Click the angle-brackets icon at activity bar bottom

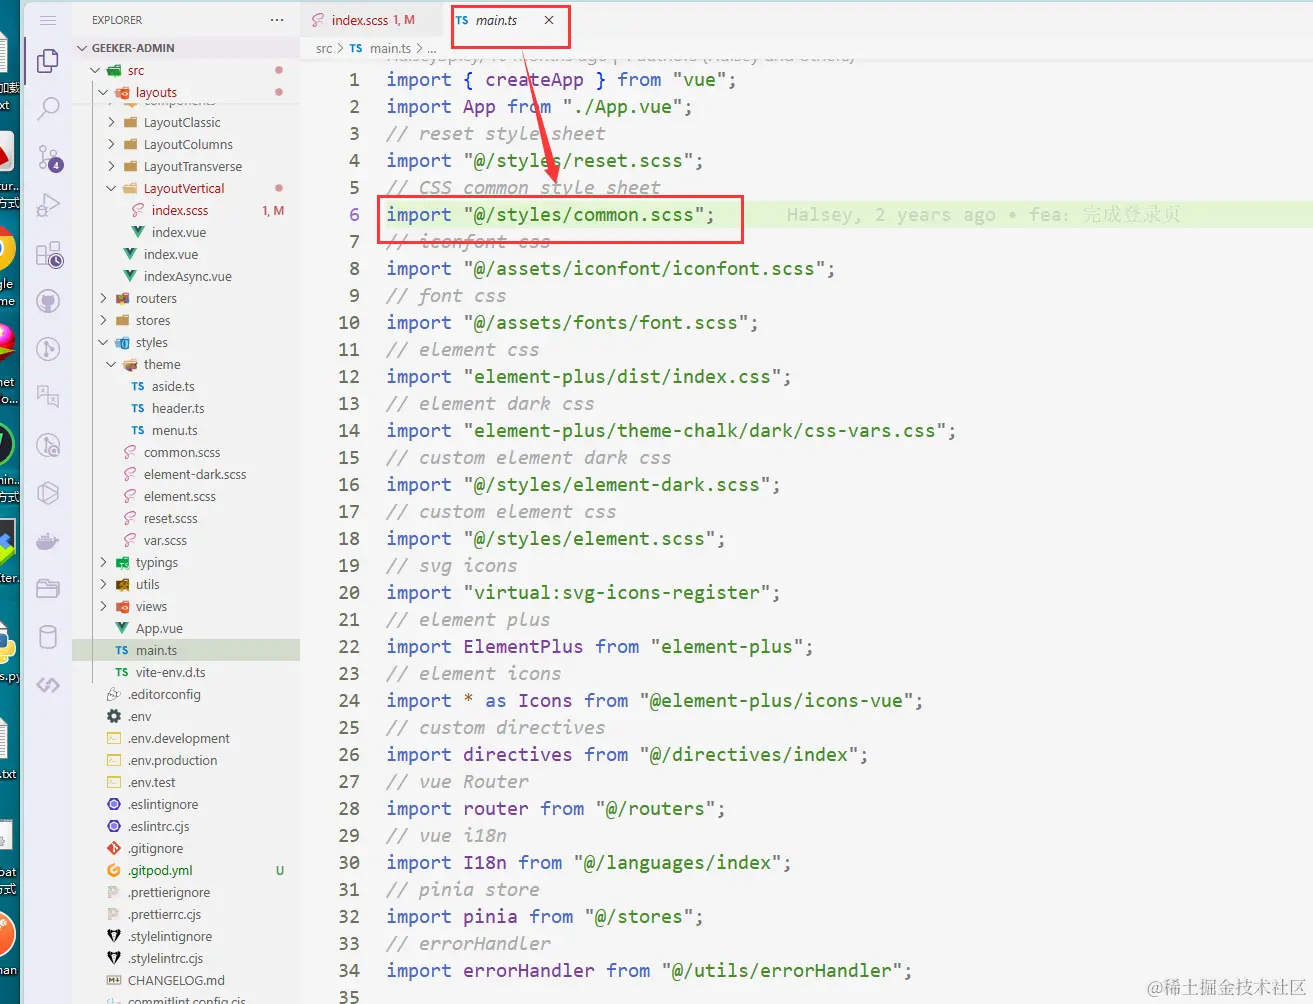(48, 685)
